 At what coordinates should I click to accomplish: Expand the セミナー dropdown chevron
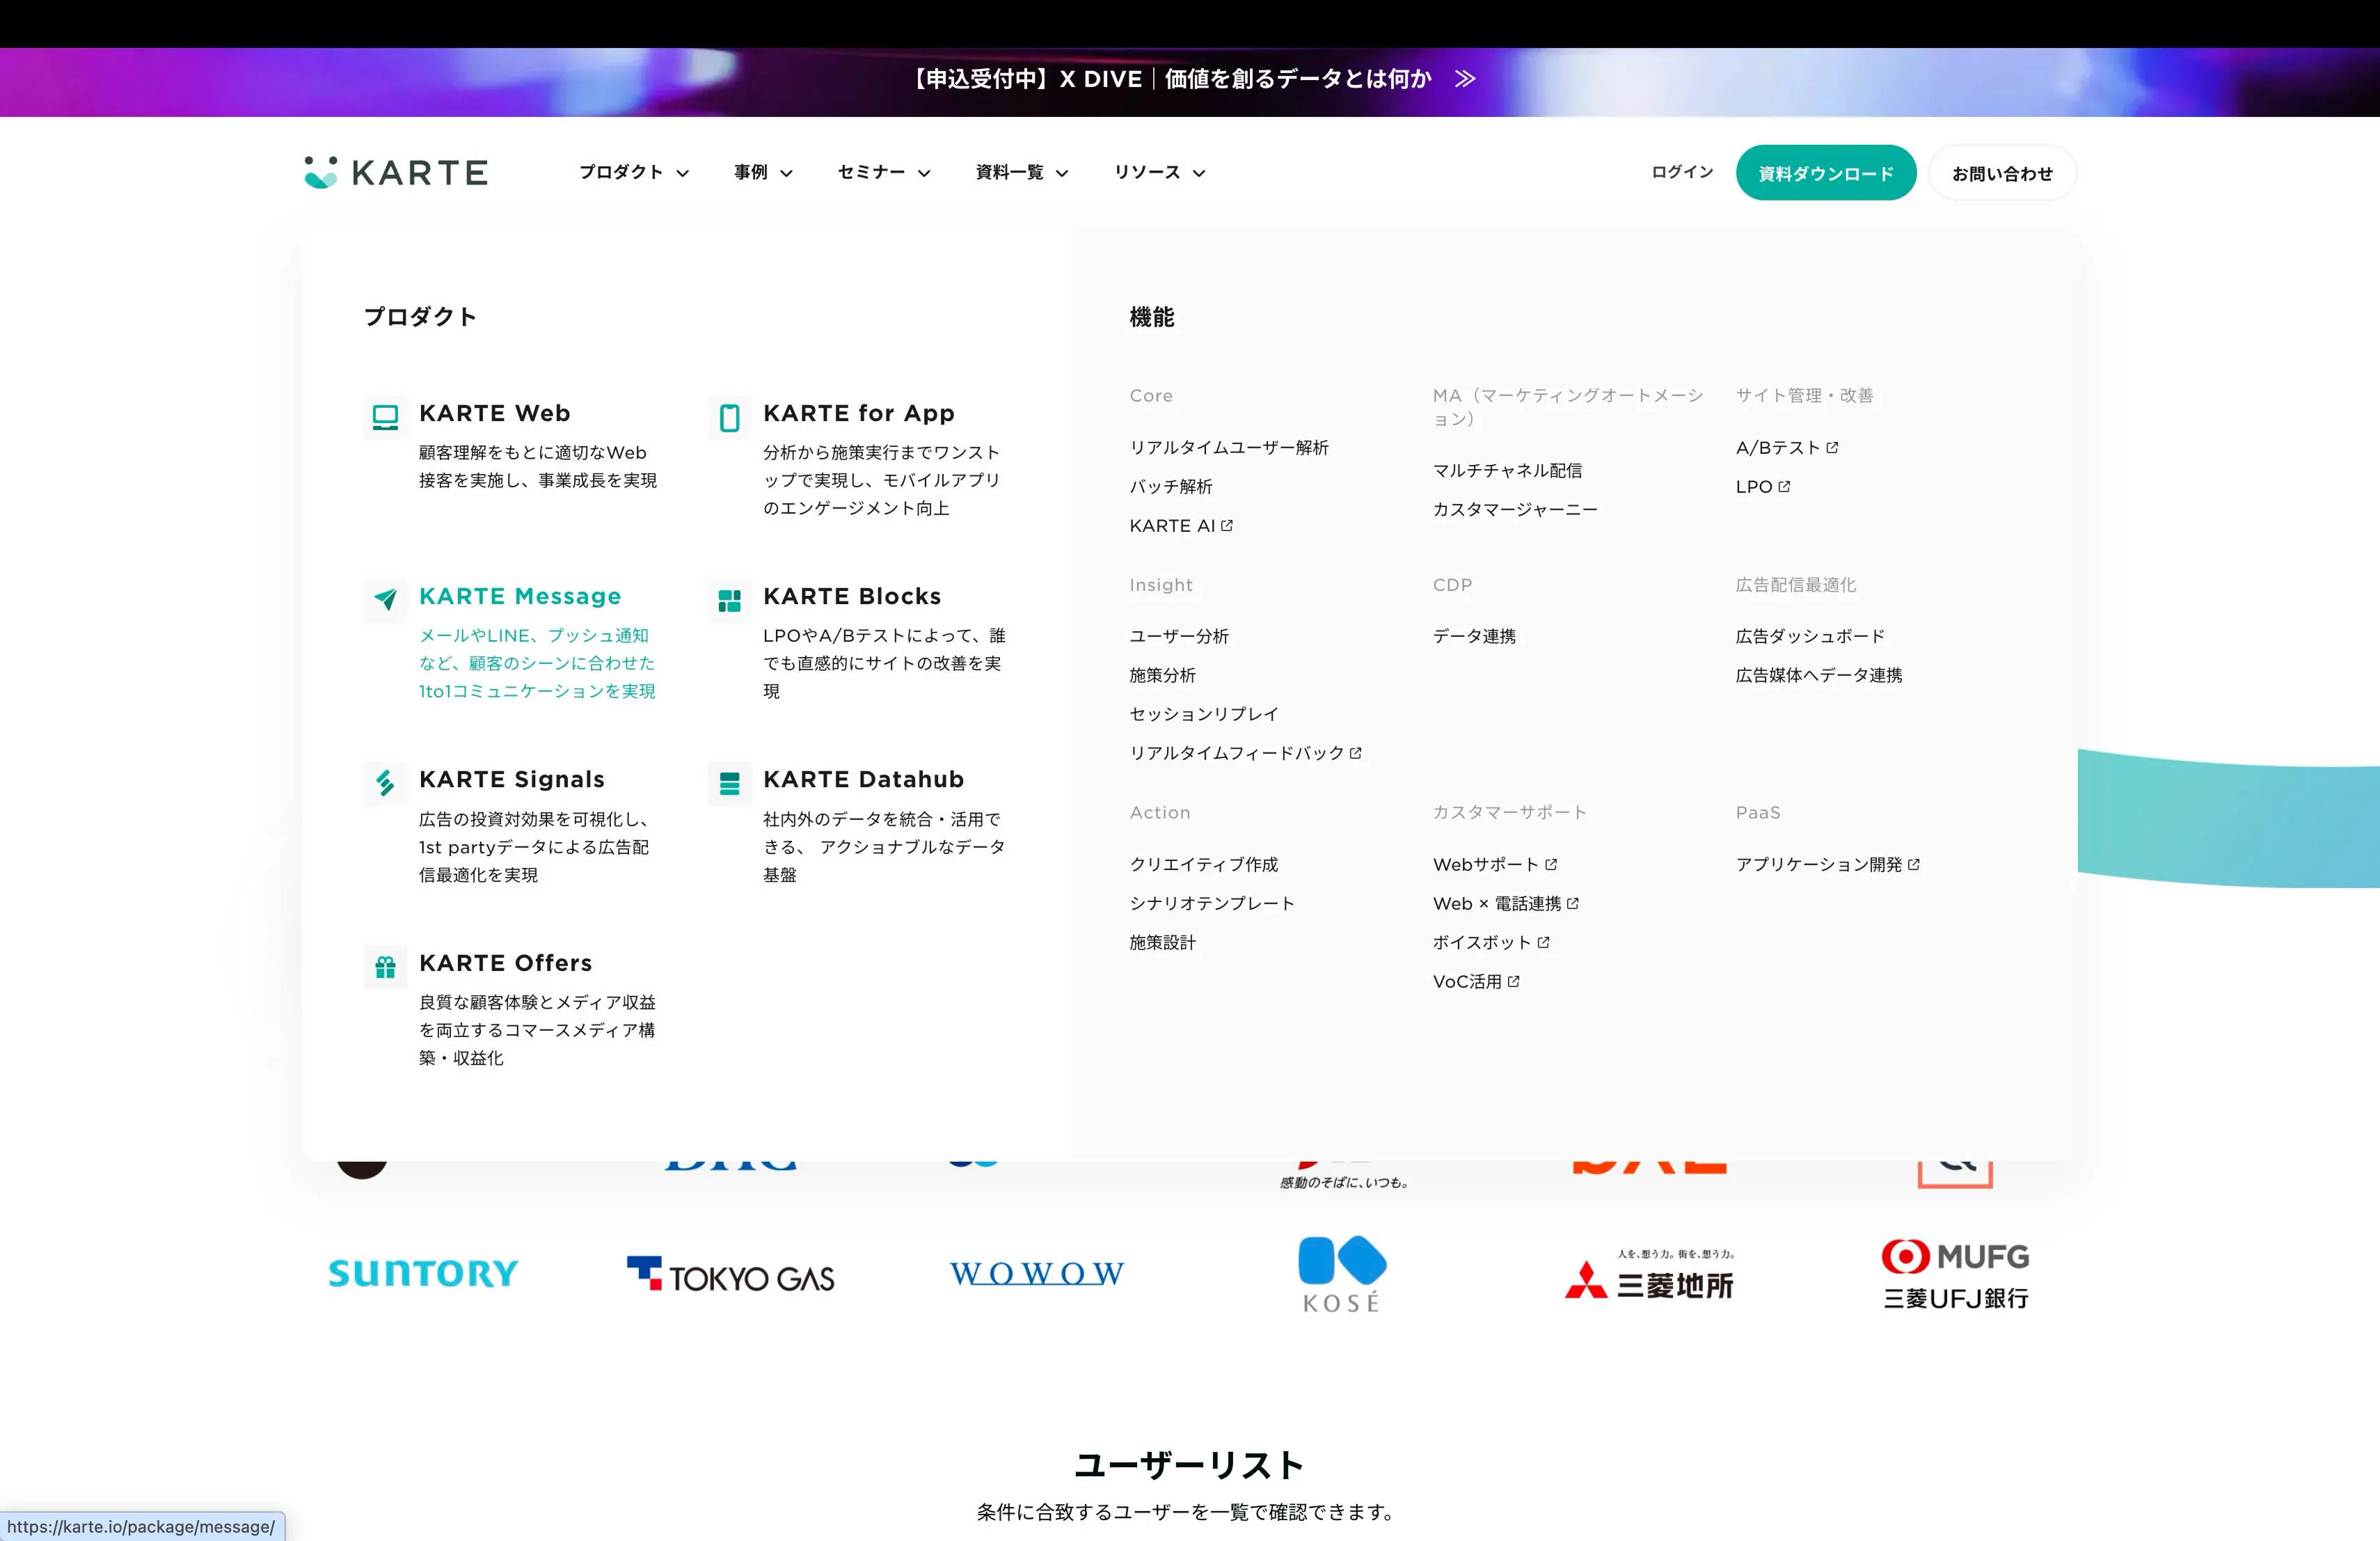(x=924, y=173)
